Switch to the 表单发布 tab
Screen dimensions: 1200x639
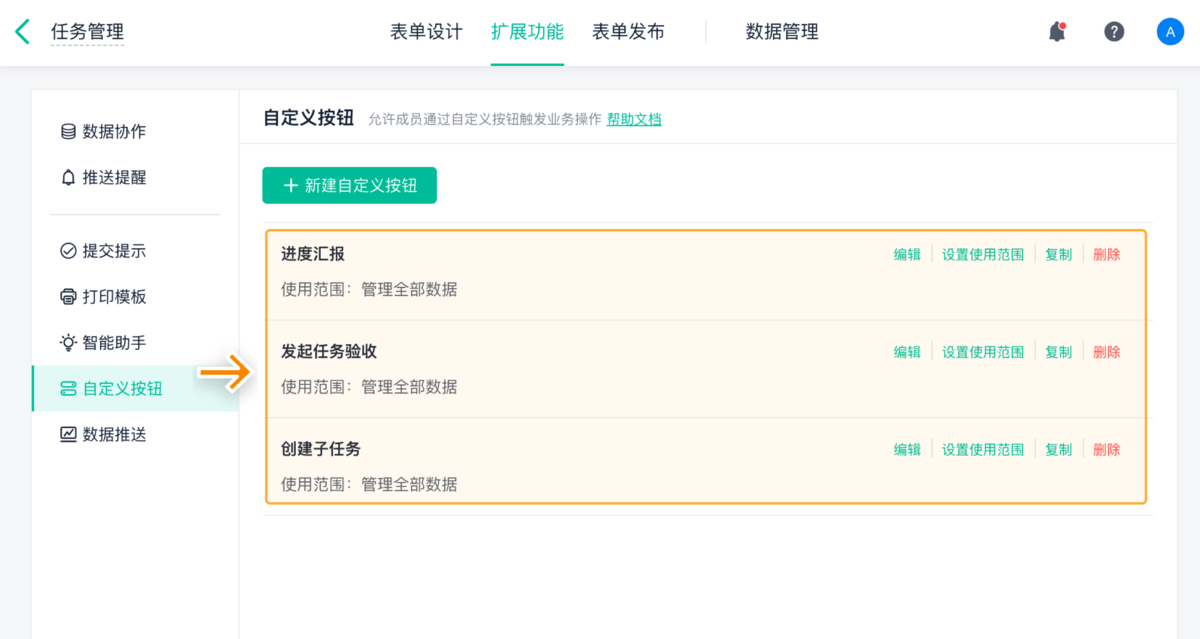tap(628, 32)
